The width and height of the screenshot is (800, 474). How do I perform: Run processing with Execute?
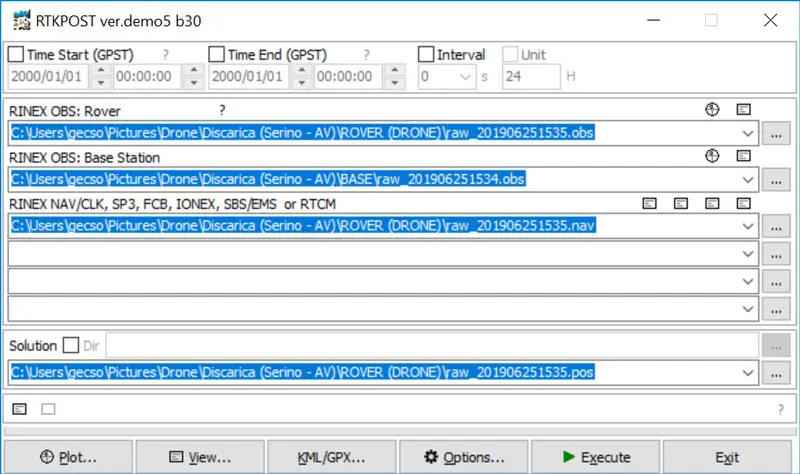[595, 457]
